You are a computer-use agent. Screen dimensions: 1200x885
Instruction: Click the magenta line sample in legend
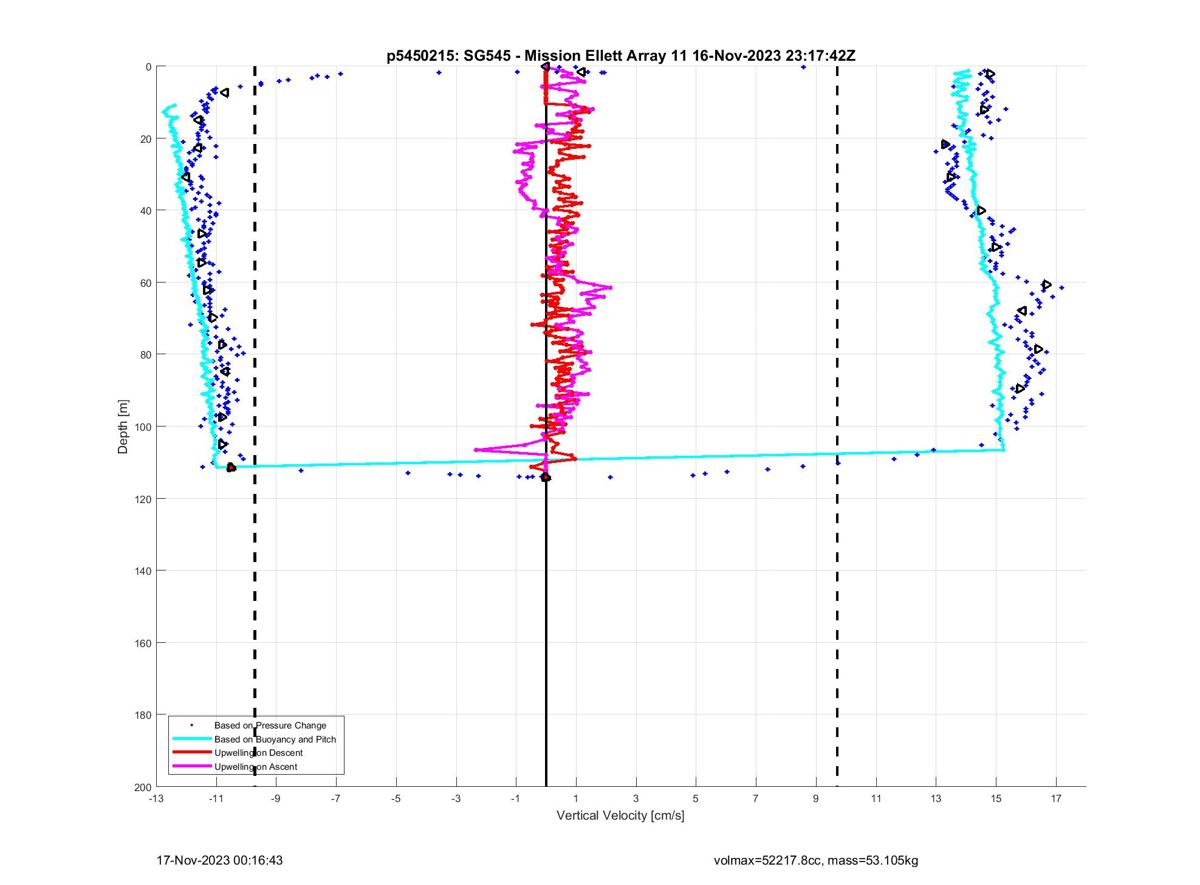pos(190,767)
